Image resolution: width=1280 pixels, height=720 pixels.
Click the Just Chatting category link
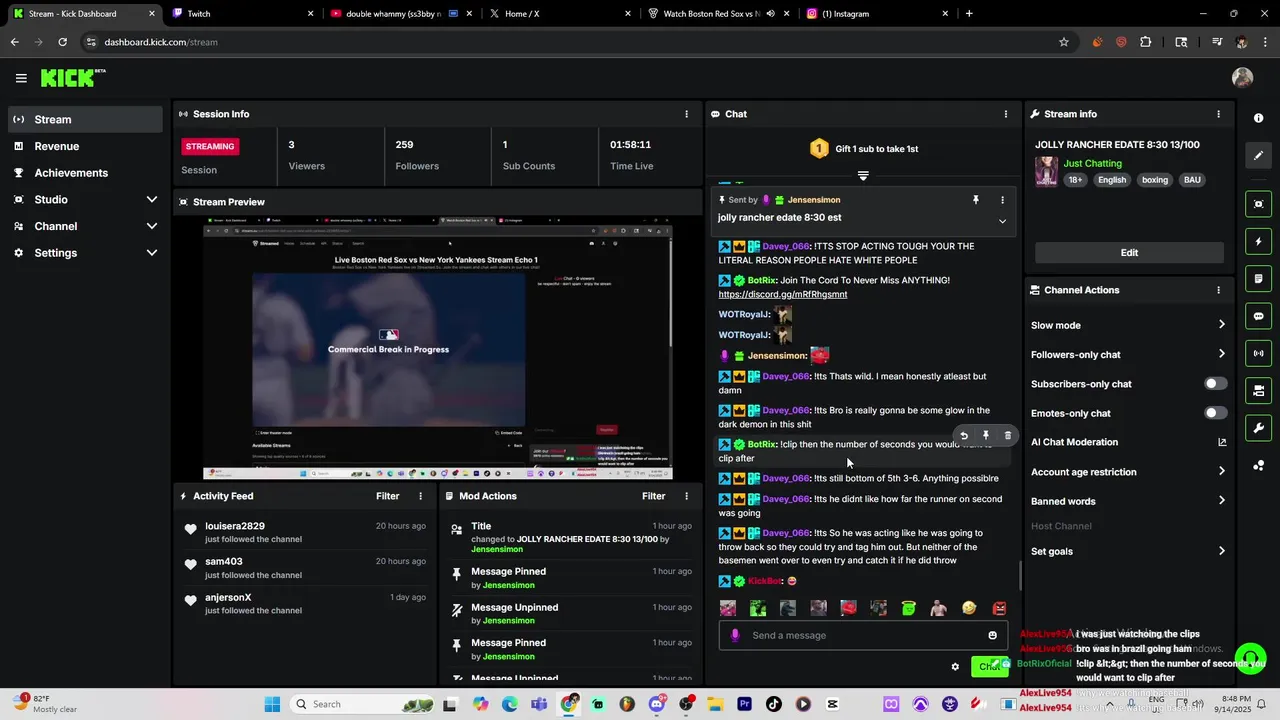1092,163
